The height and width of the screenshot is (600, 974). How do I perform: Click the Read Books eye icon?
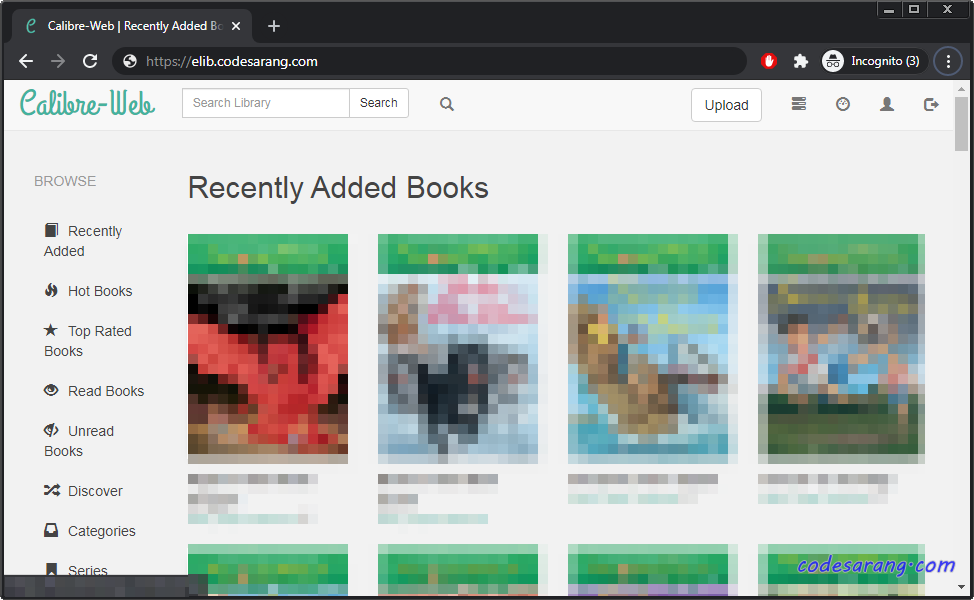click(51, 390)
